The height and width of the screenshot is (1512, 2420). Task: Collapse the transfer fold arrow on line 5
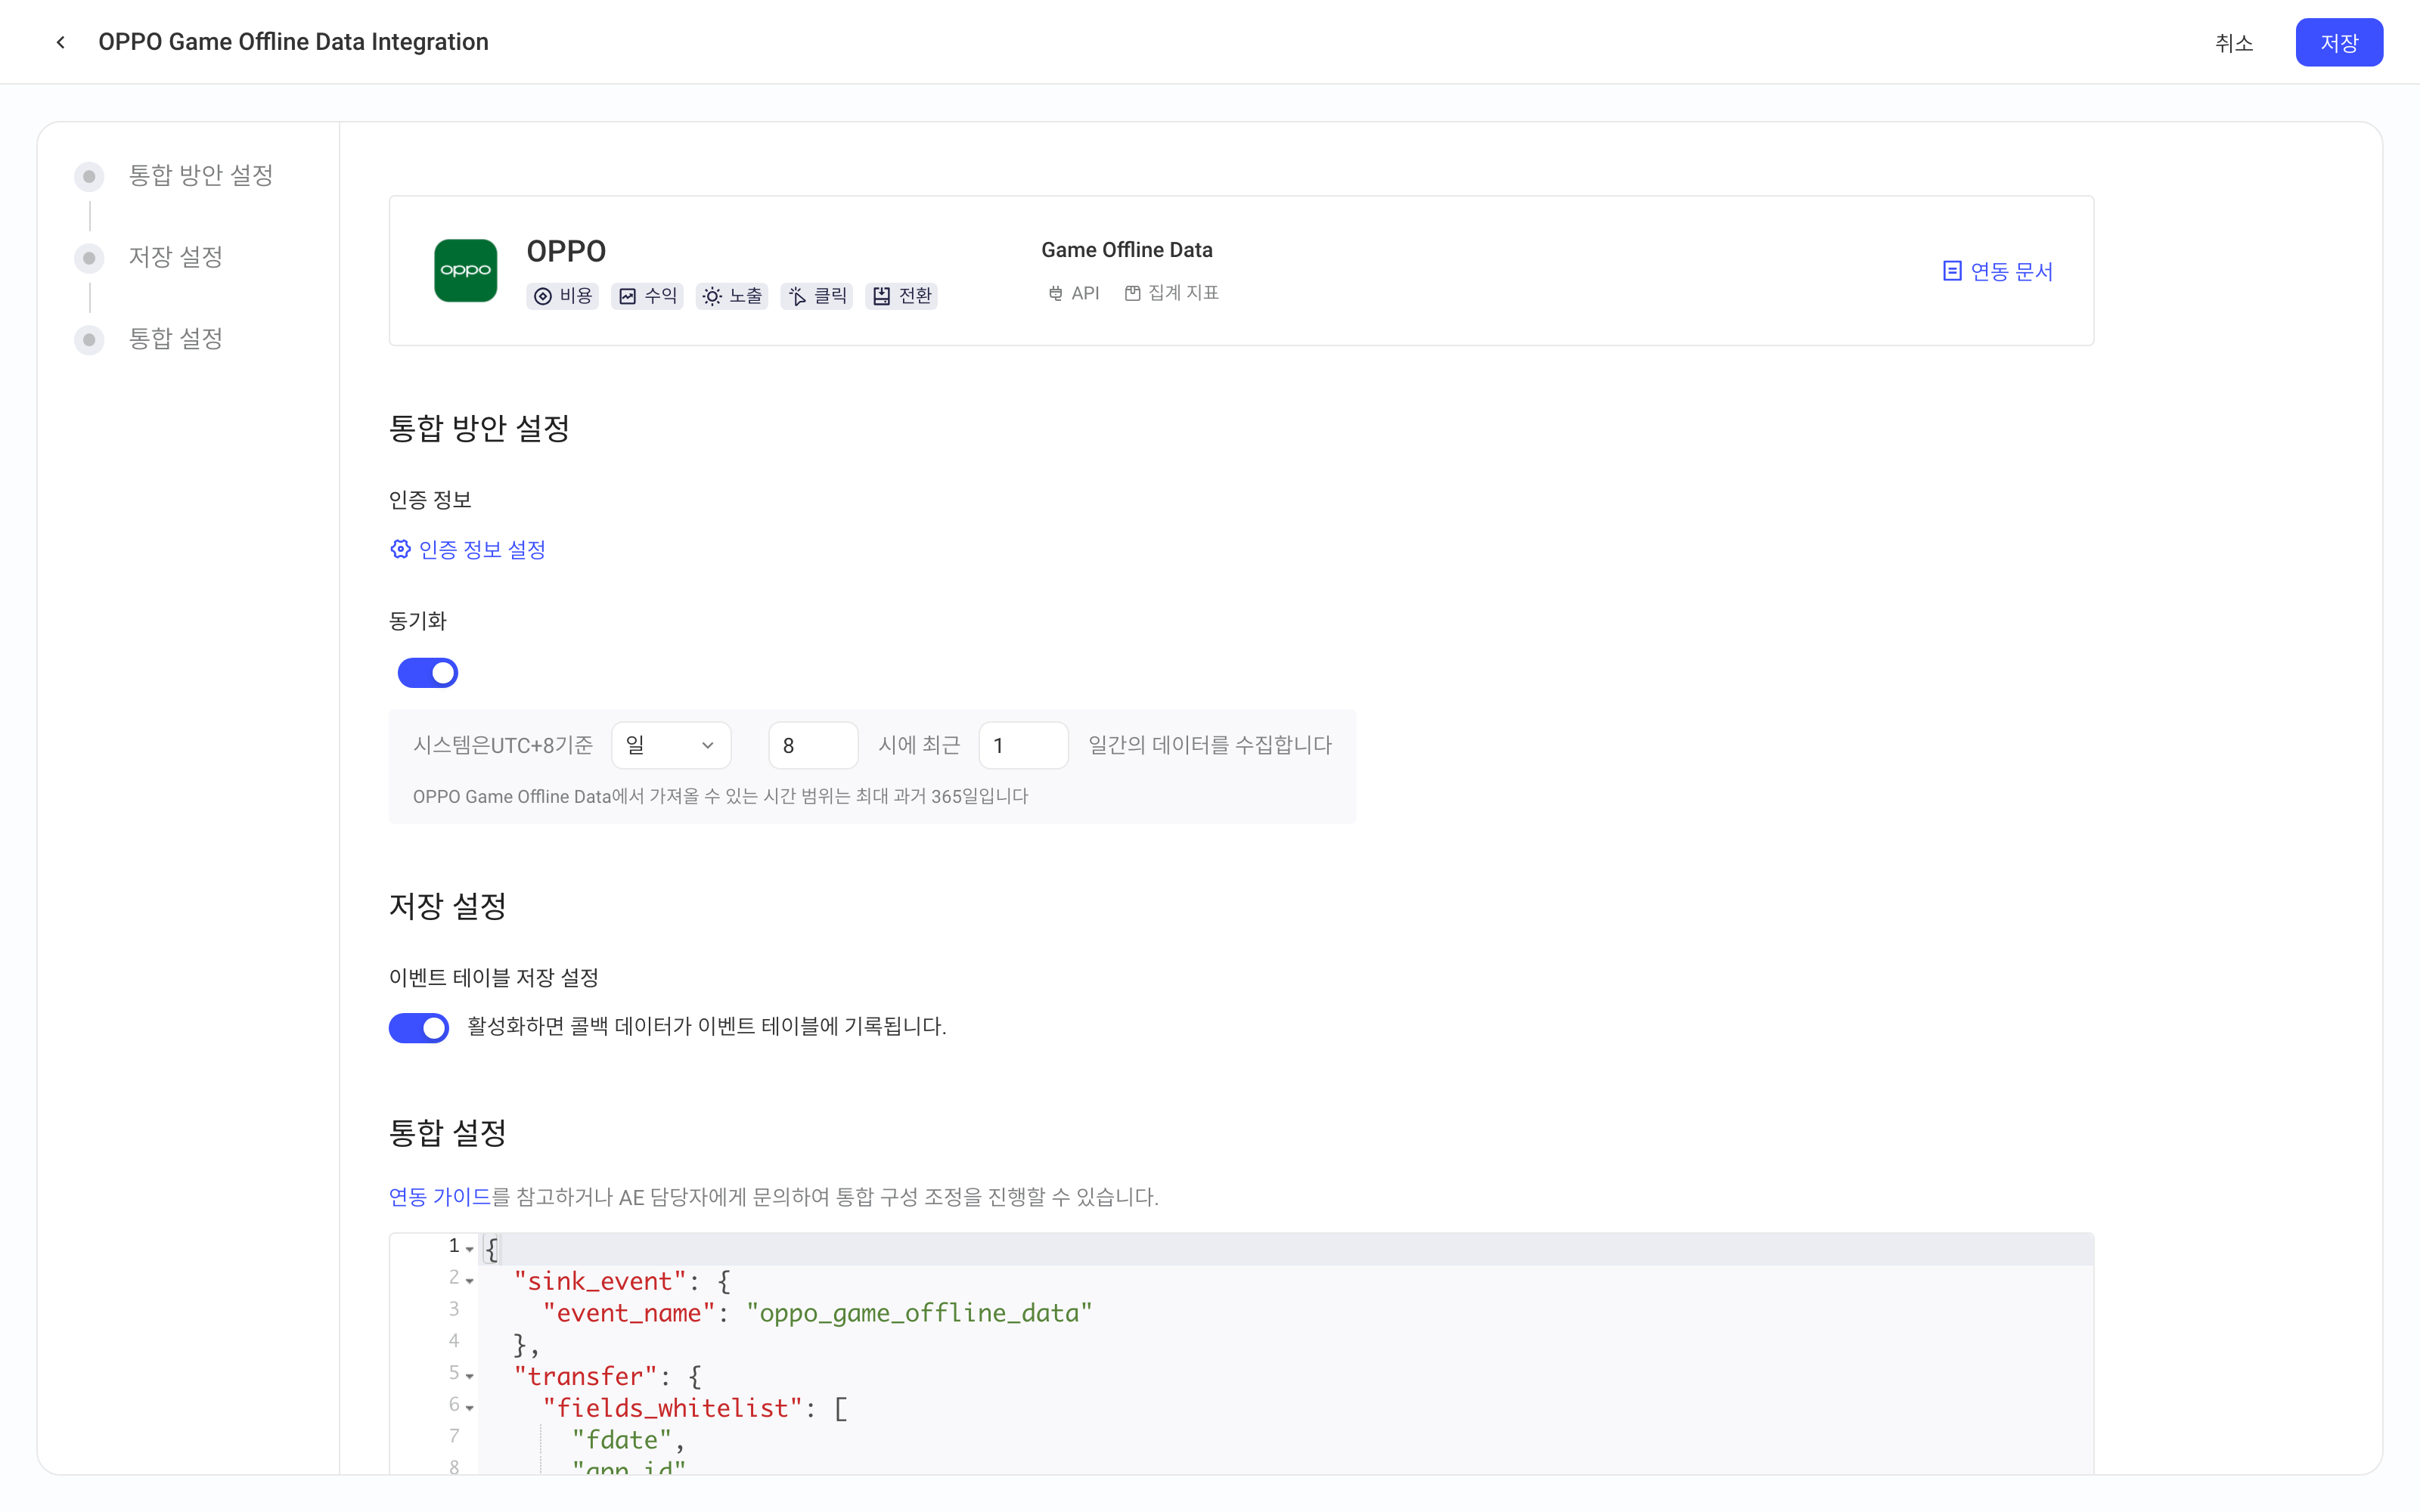click(x=470, y=1376)
